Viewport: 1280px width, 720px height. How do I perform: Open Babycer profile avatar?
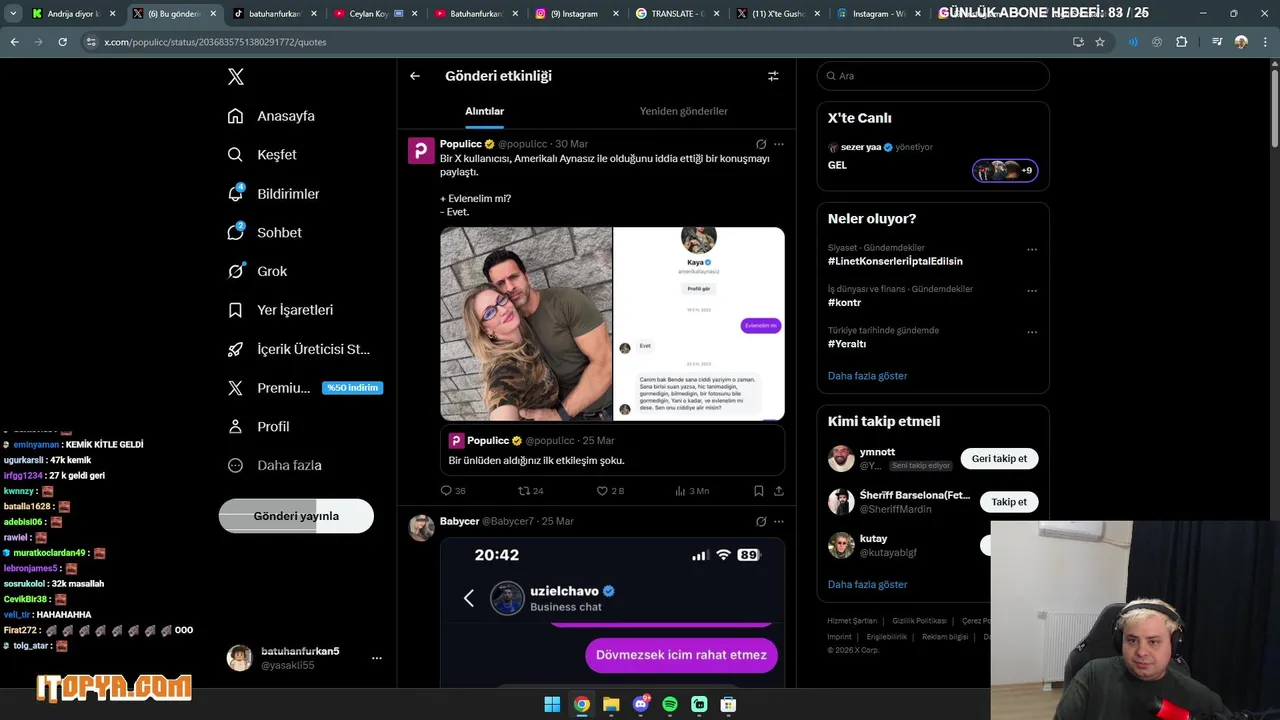421,528
